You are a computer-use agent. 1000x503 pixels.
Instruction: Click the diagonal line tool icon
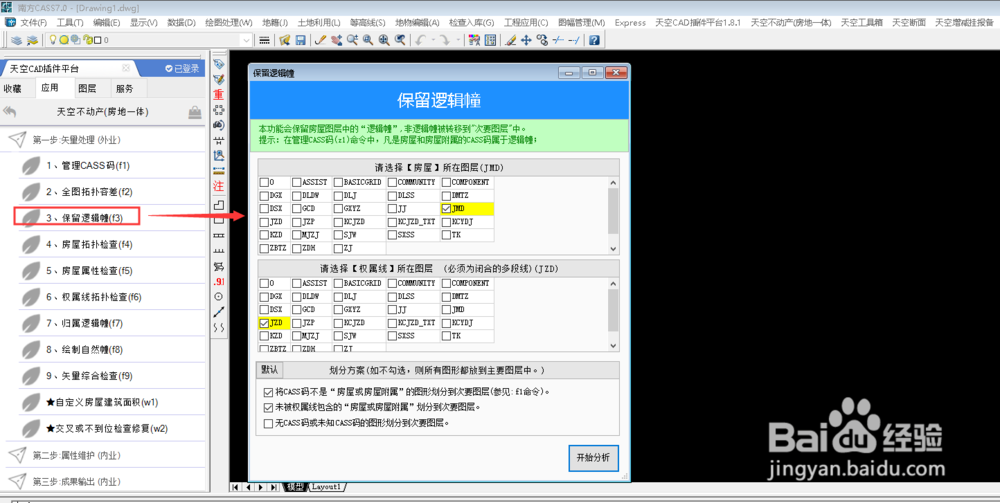(x=219, y=312)
